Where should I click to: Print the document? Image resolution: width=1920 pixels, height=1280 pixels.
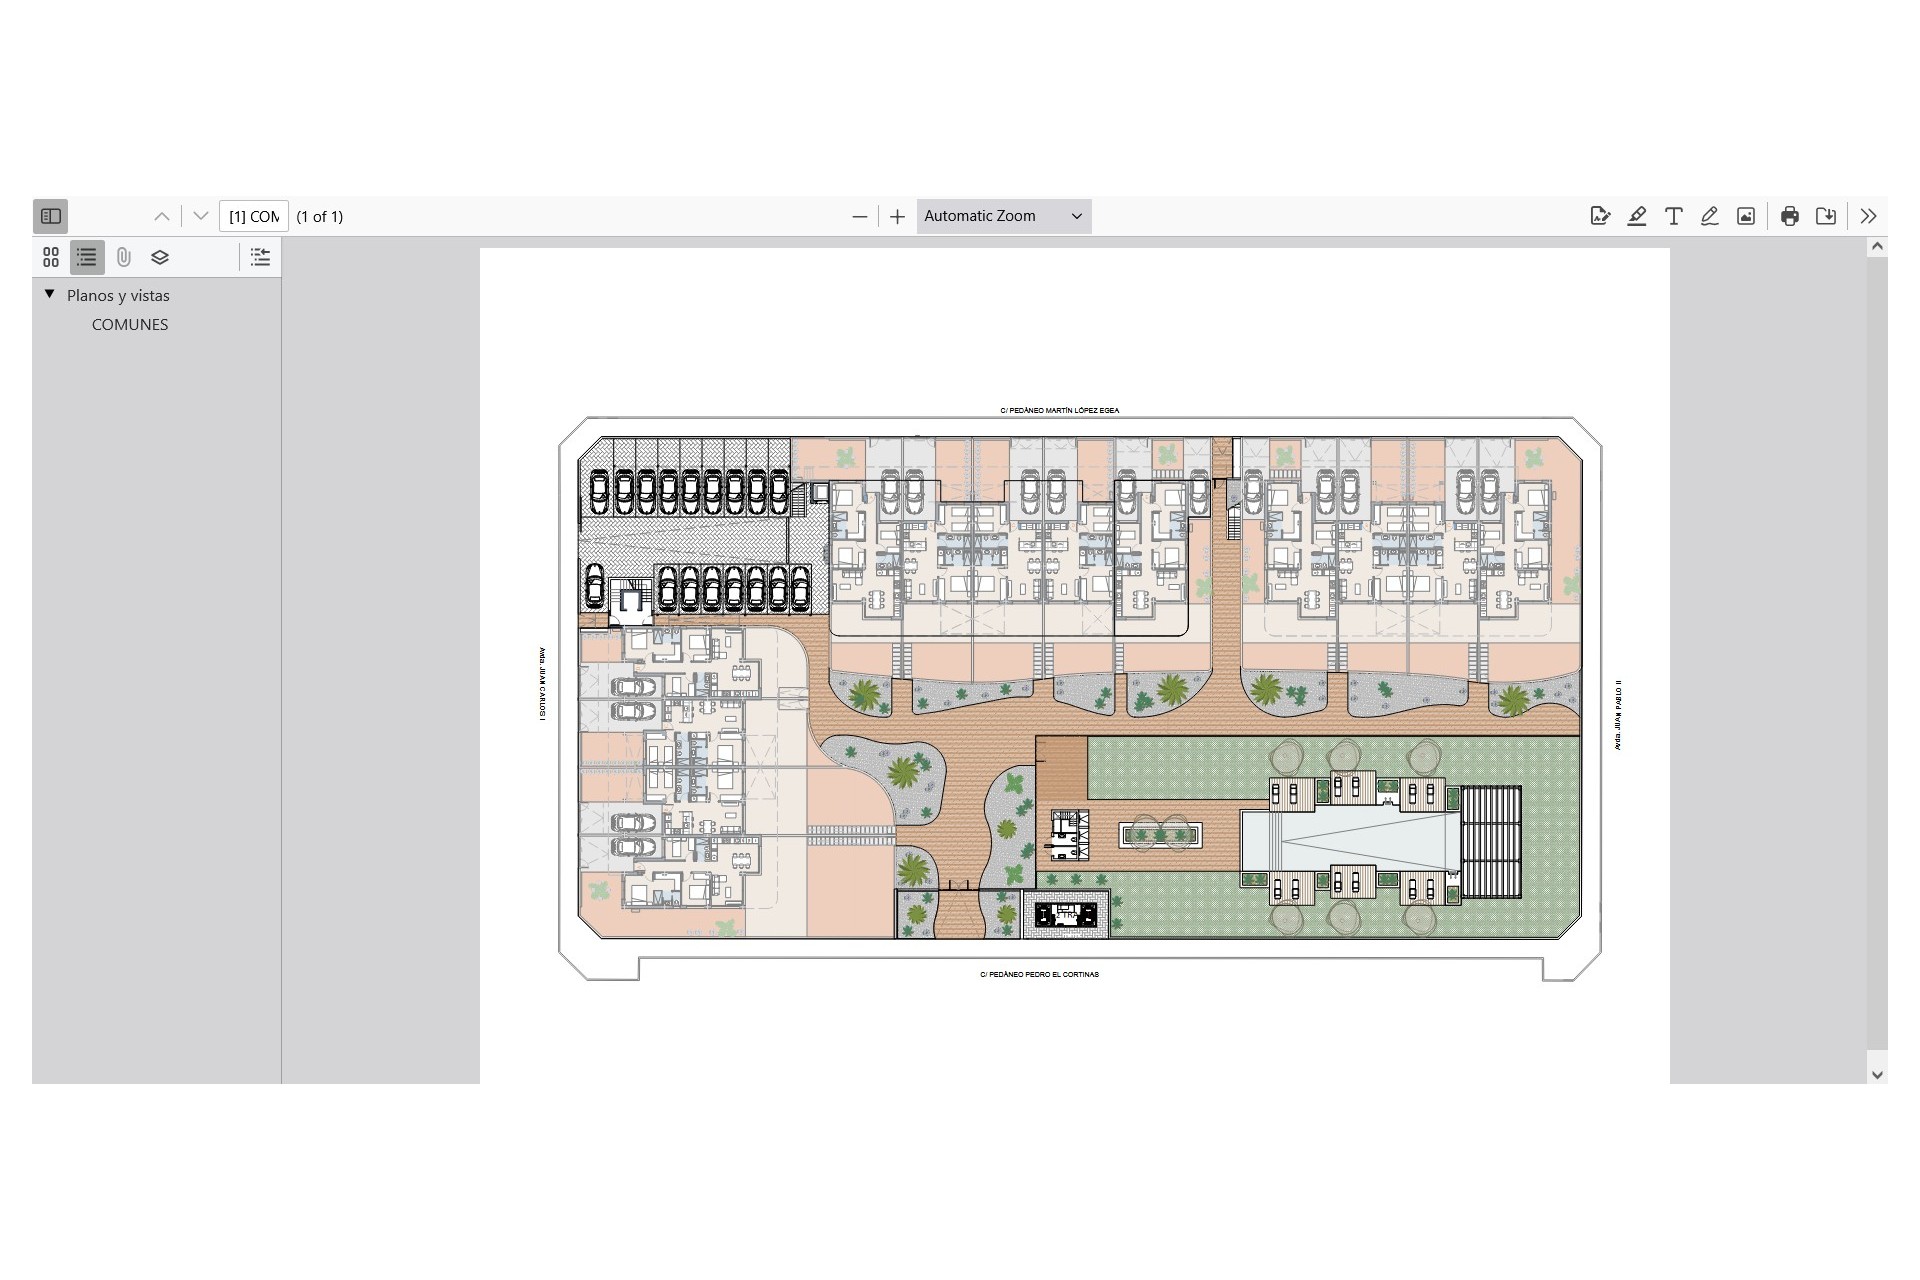point(1789,216)
